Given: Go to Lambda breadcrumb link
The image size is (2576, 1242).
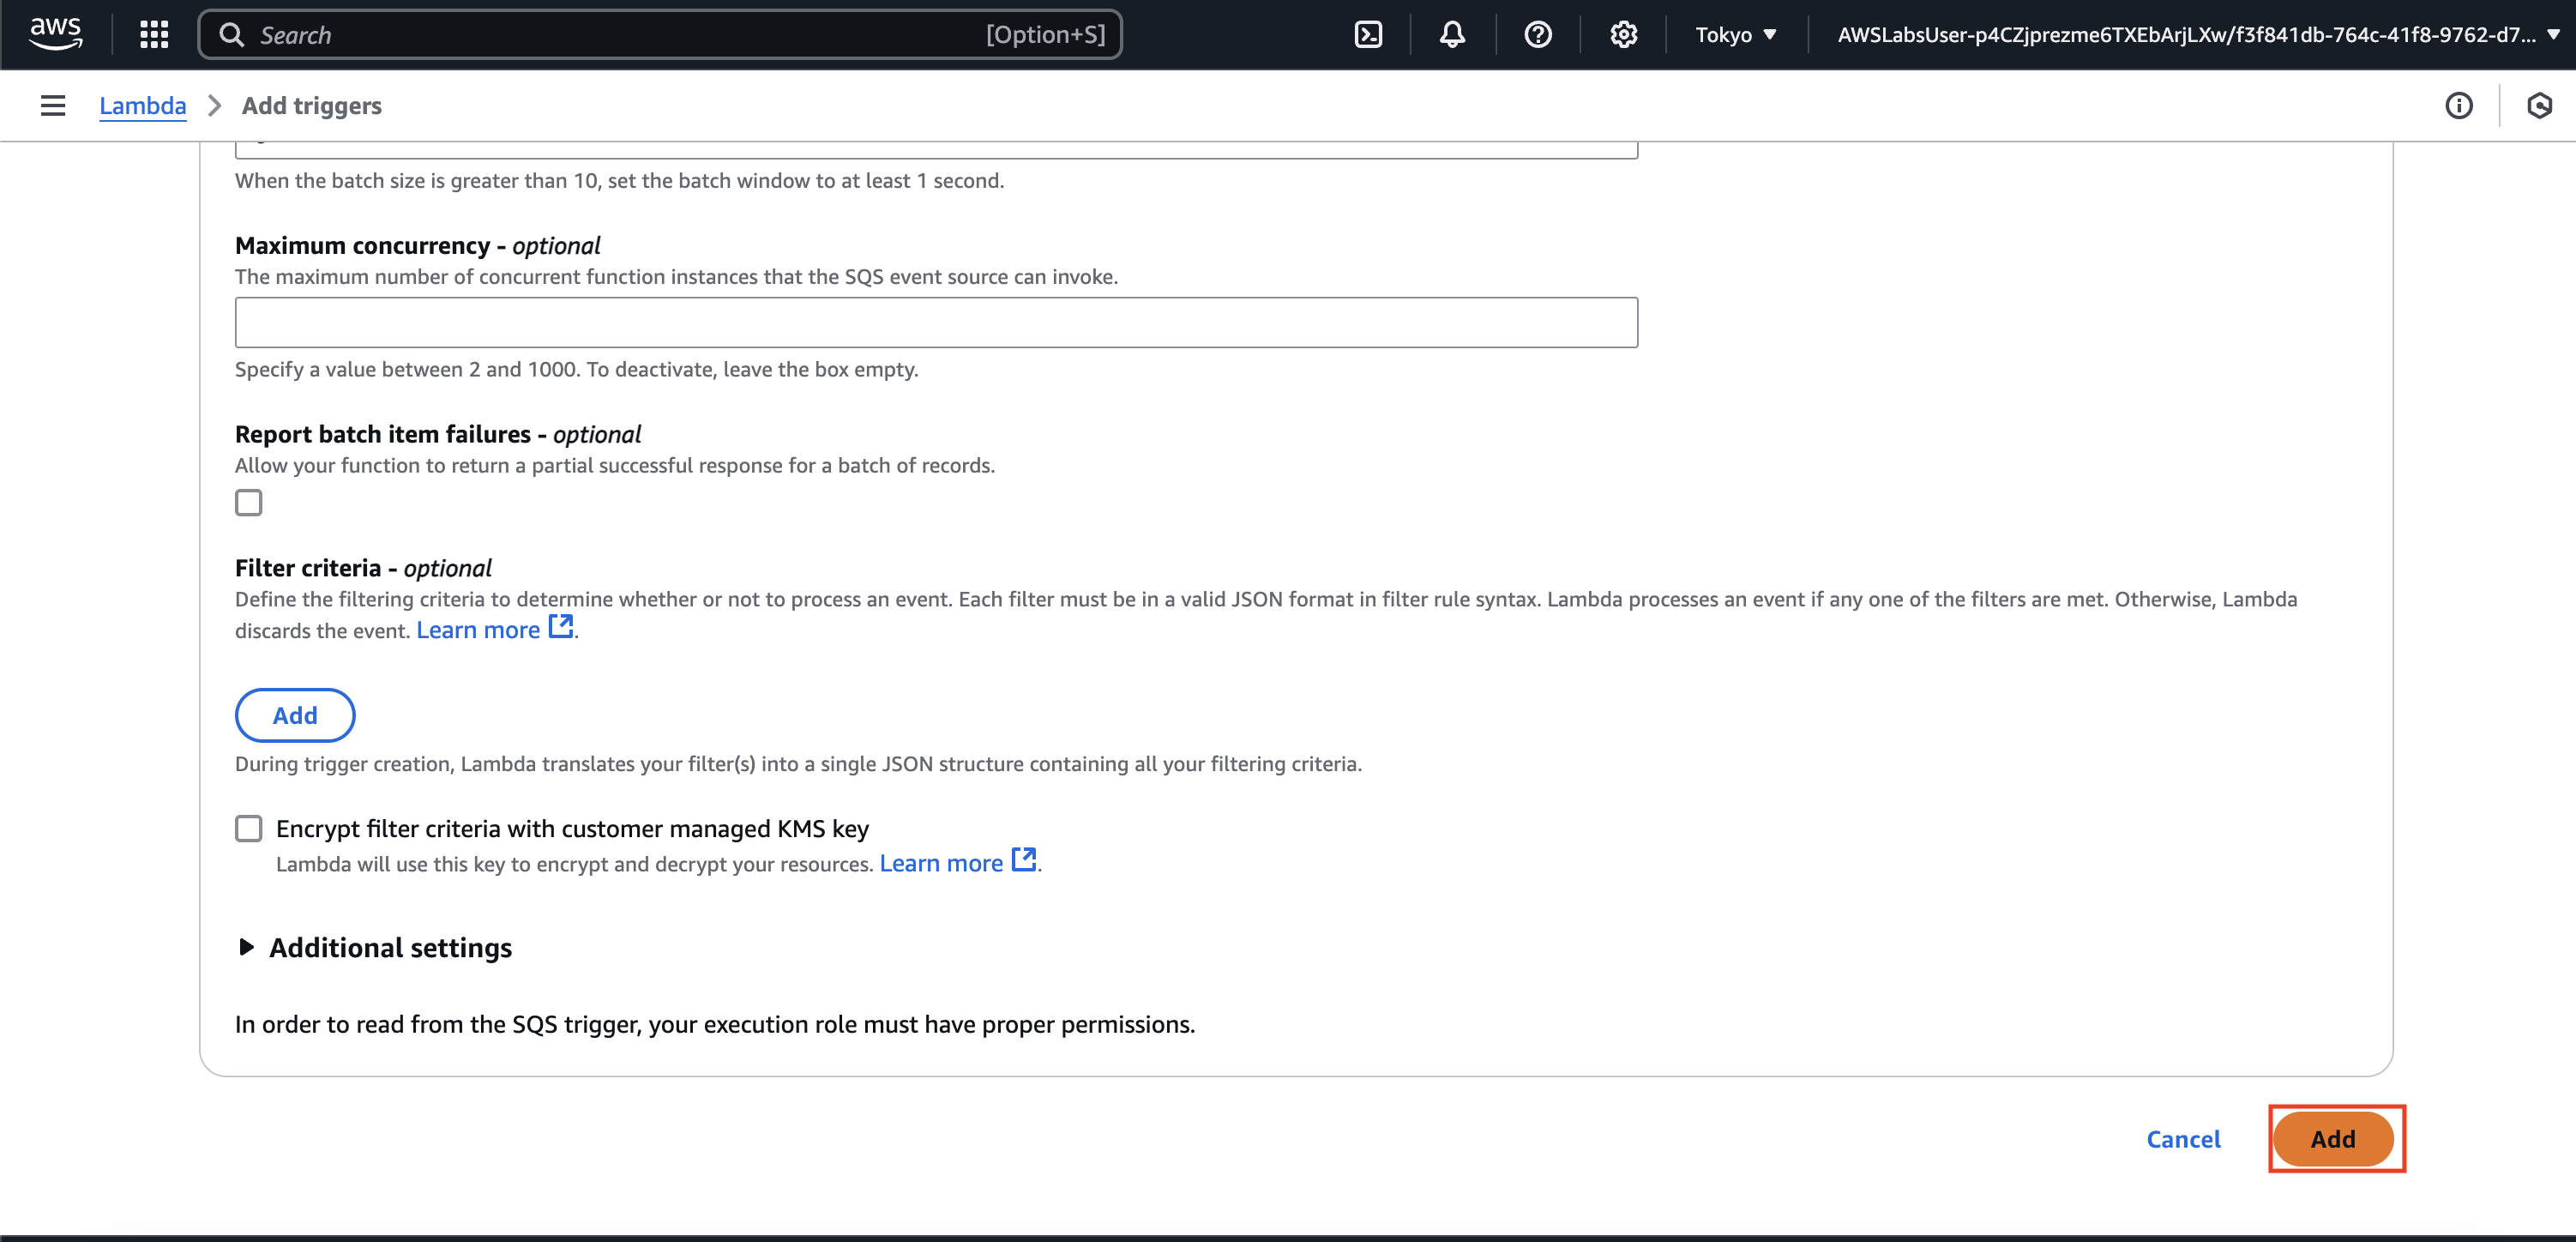Looking at the screenshot, I should [142, 105].
